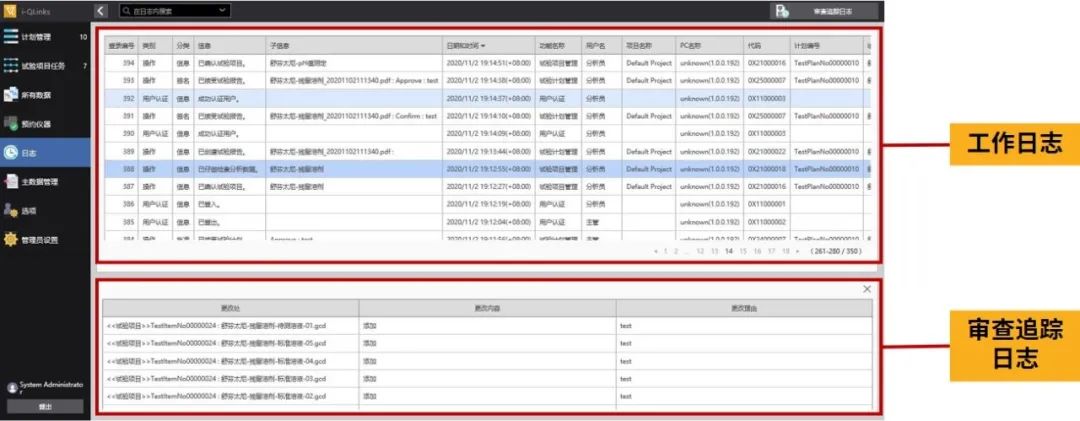Expand the log search dropdown arrow
Image resolution: width=1080 pixels, height=421 pixels.
(221, 11)
